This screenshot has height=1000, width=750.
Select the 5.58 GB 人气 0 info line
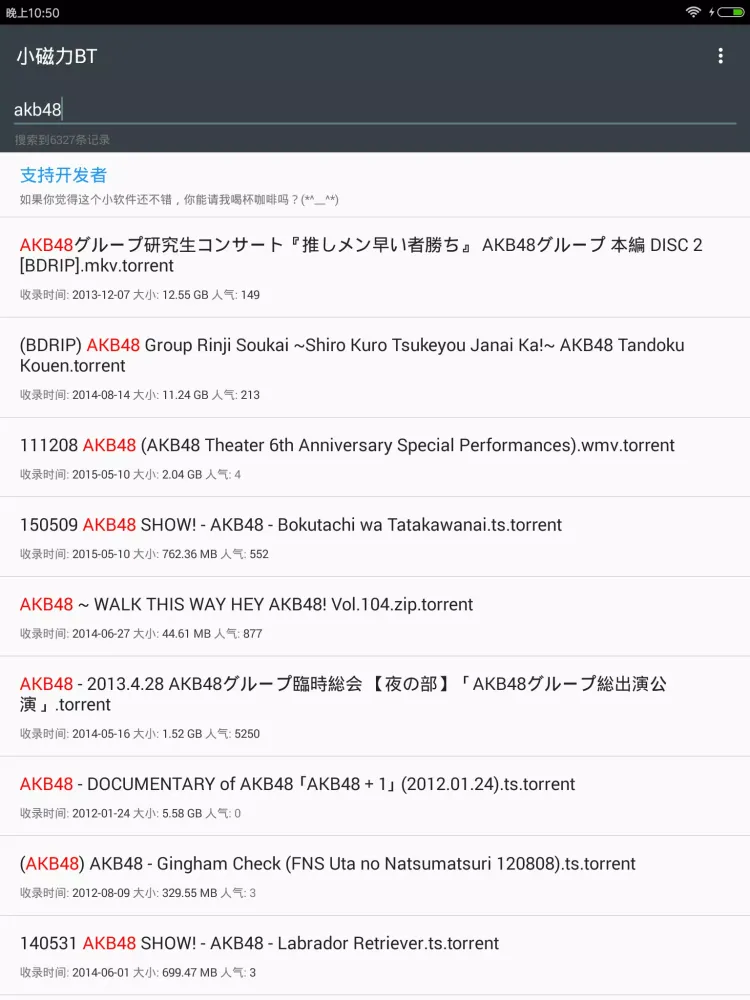click(130, 814)
